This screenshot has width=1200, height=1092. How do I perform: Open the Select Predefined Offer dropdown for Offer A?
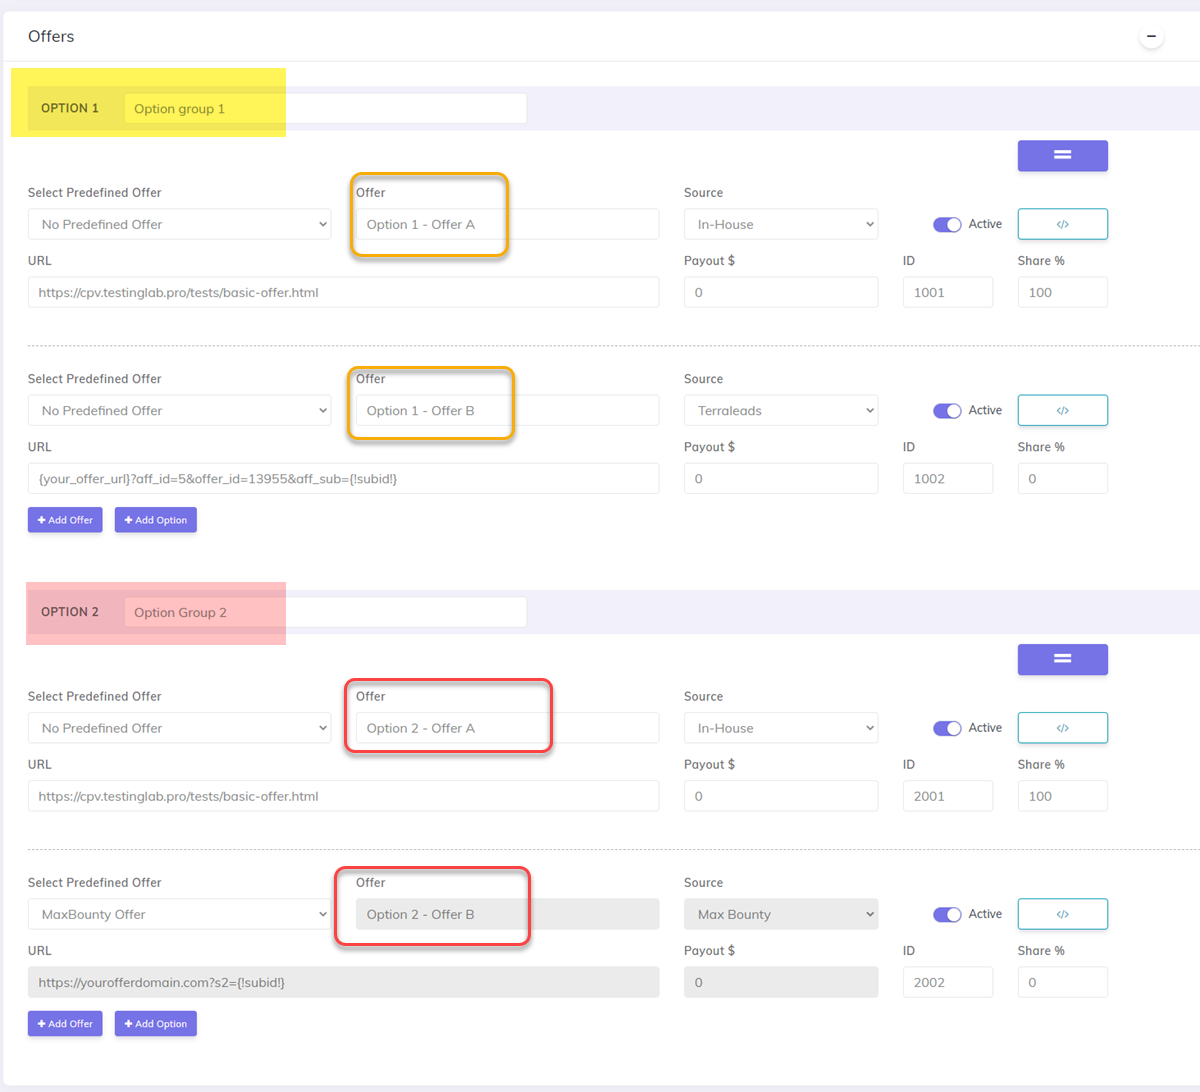coord(180,224)
